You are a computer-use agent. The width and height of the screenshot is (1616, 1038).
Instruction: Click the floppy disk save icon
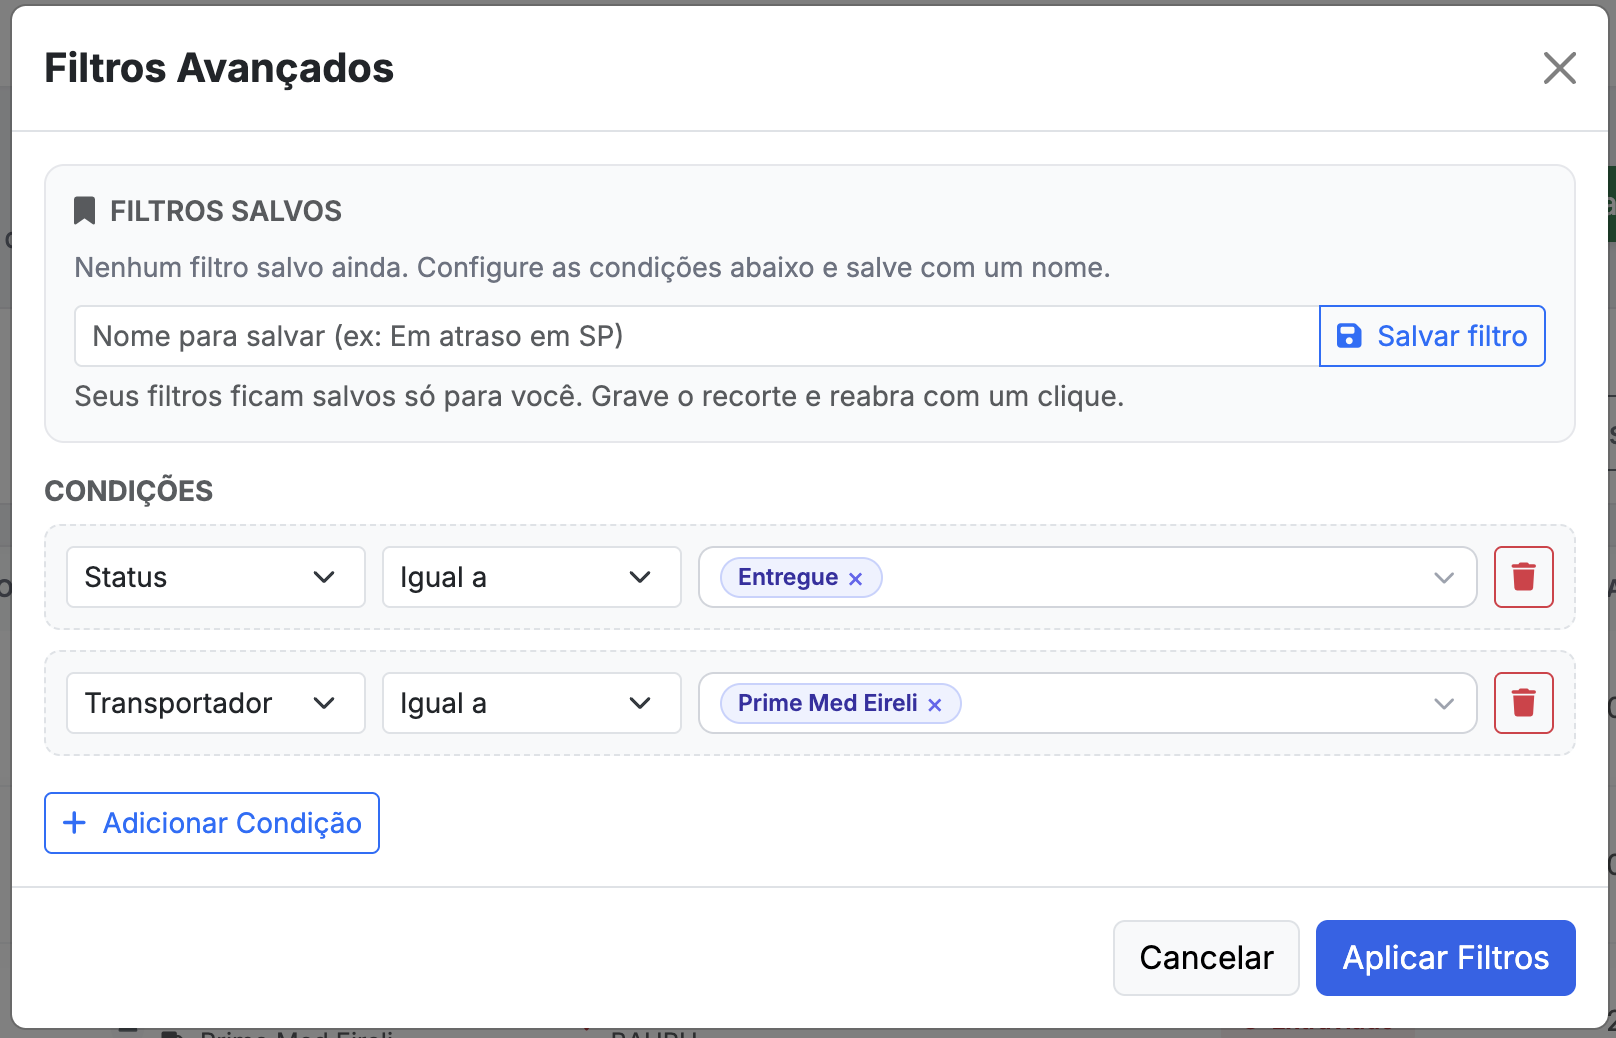[x=1349, y=336]
